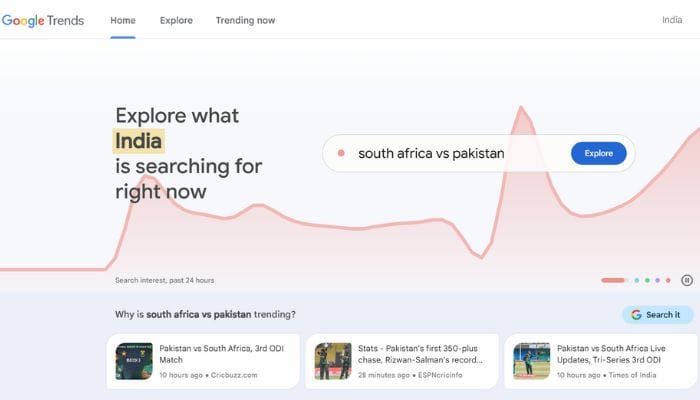Open the India region selector

point(672,20)
